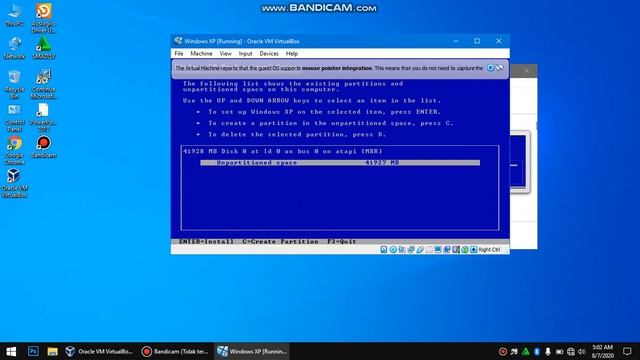Image resolution: width=640 pixels, height=360 pixels.
Task: Click the volume speaker tray icon
Action: 582,351
